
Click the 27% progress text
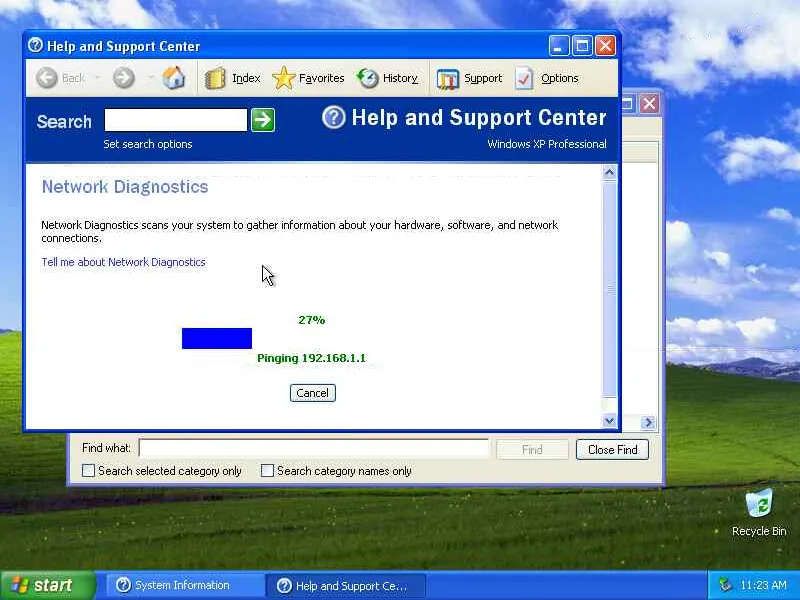(312, 320)
